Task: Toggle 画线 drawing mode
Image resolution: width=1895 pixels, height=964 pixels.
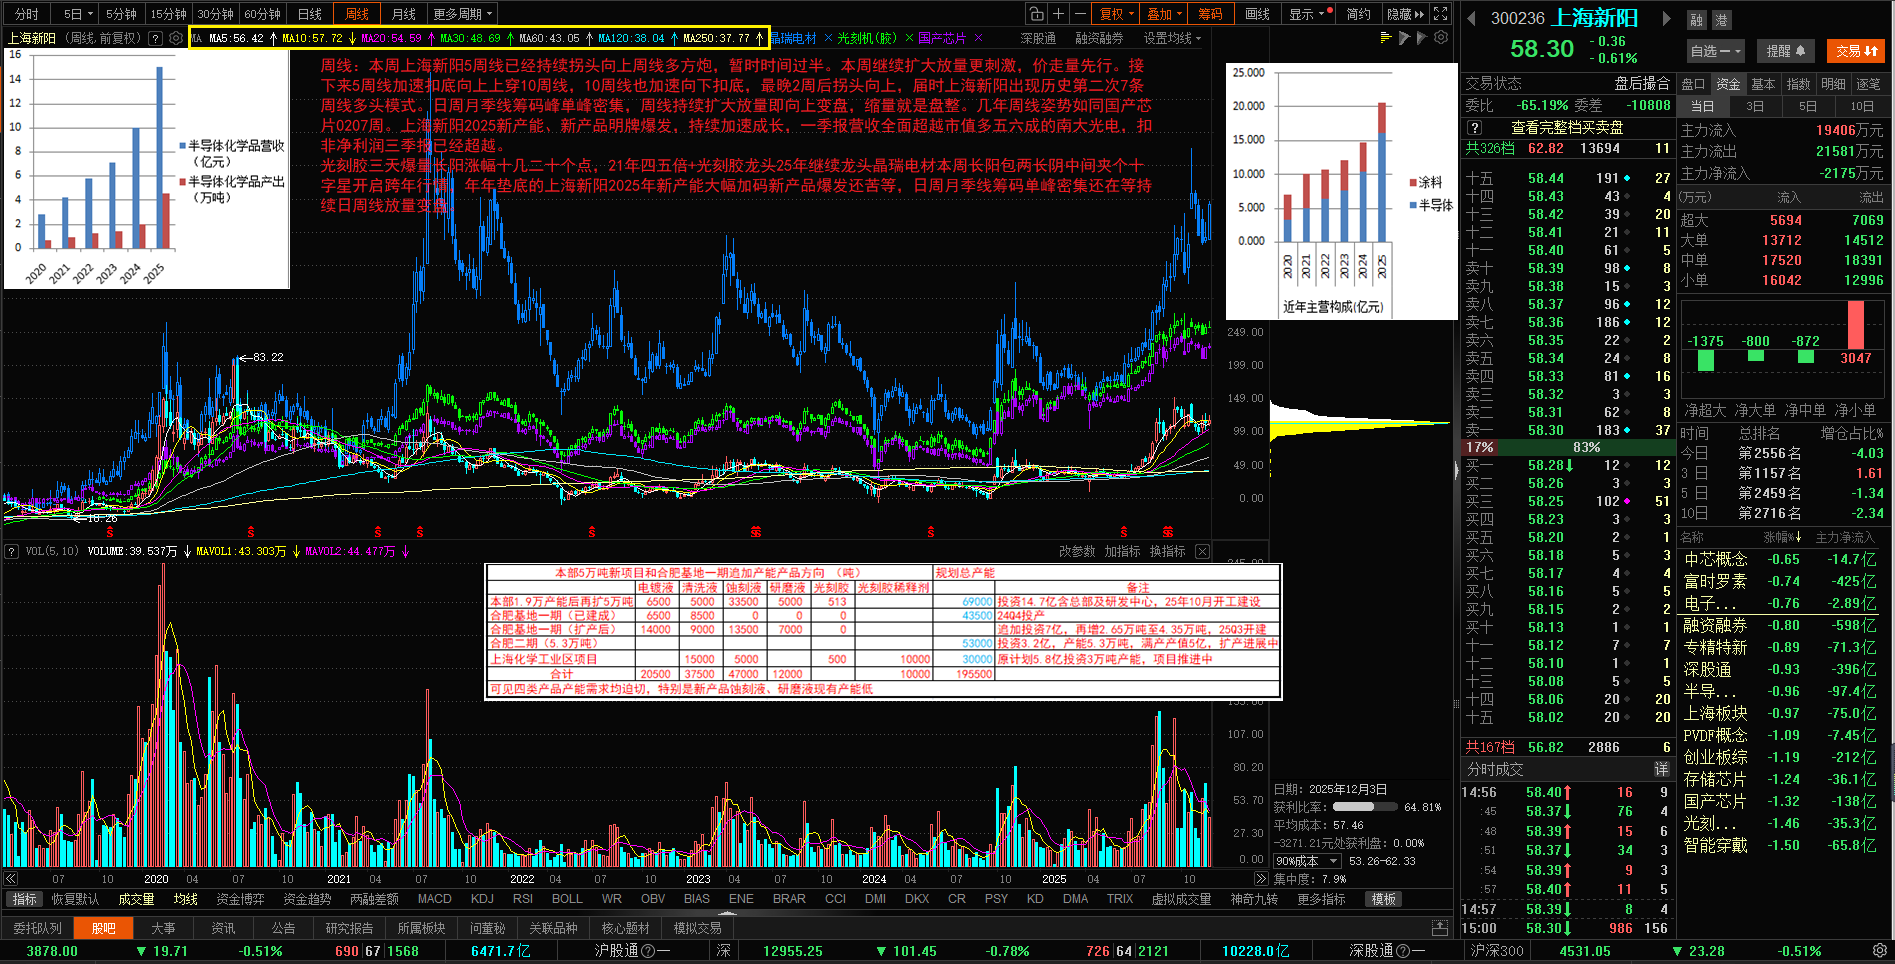Action: [1257, 14]
